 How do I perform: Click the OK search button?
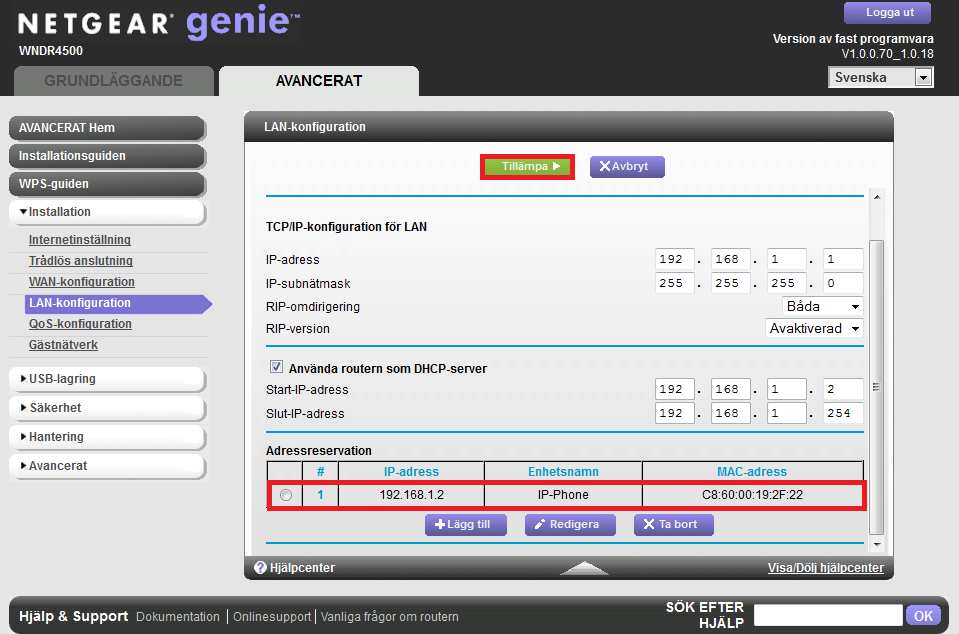tap(924, 616)
